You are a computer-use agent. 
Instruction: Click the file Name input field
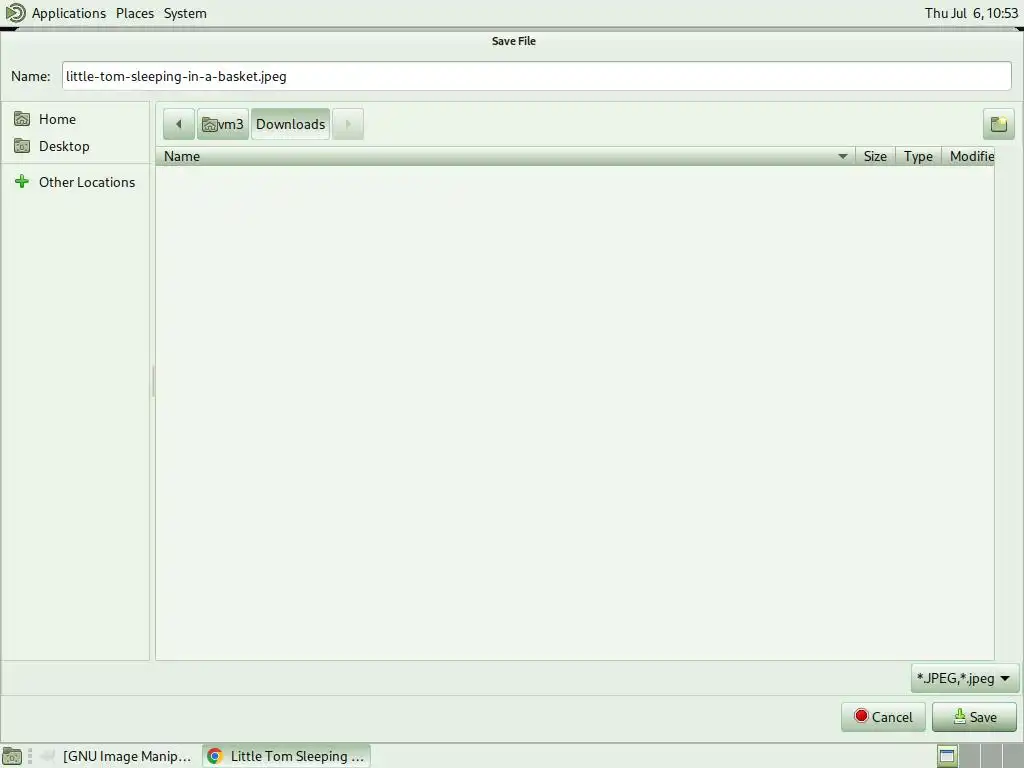[537, 76]
